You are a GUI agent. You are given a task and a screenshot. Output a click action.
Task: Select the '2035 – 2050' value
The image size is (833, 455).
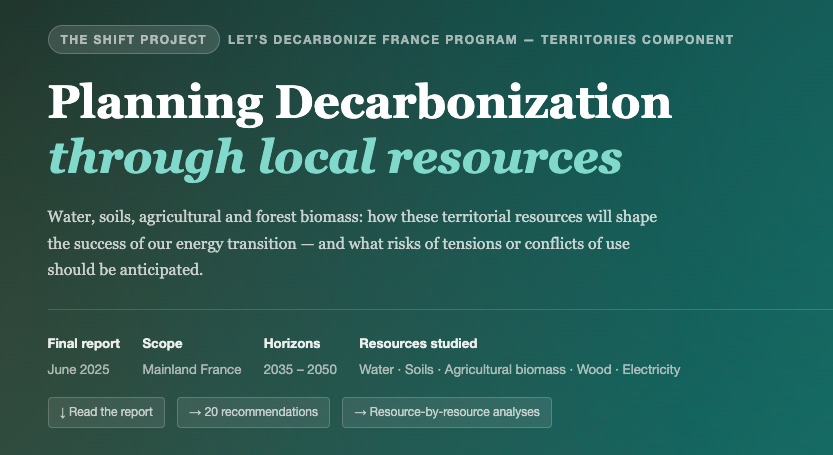(300, 369)
